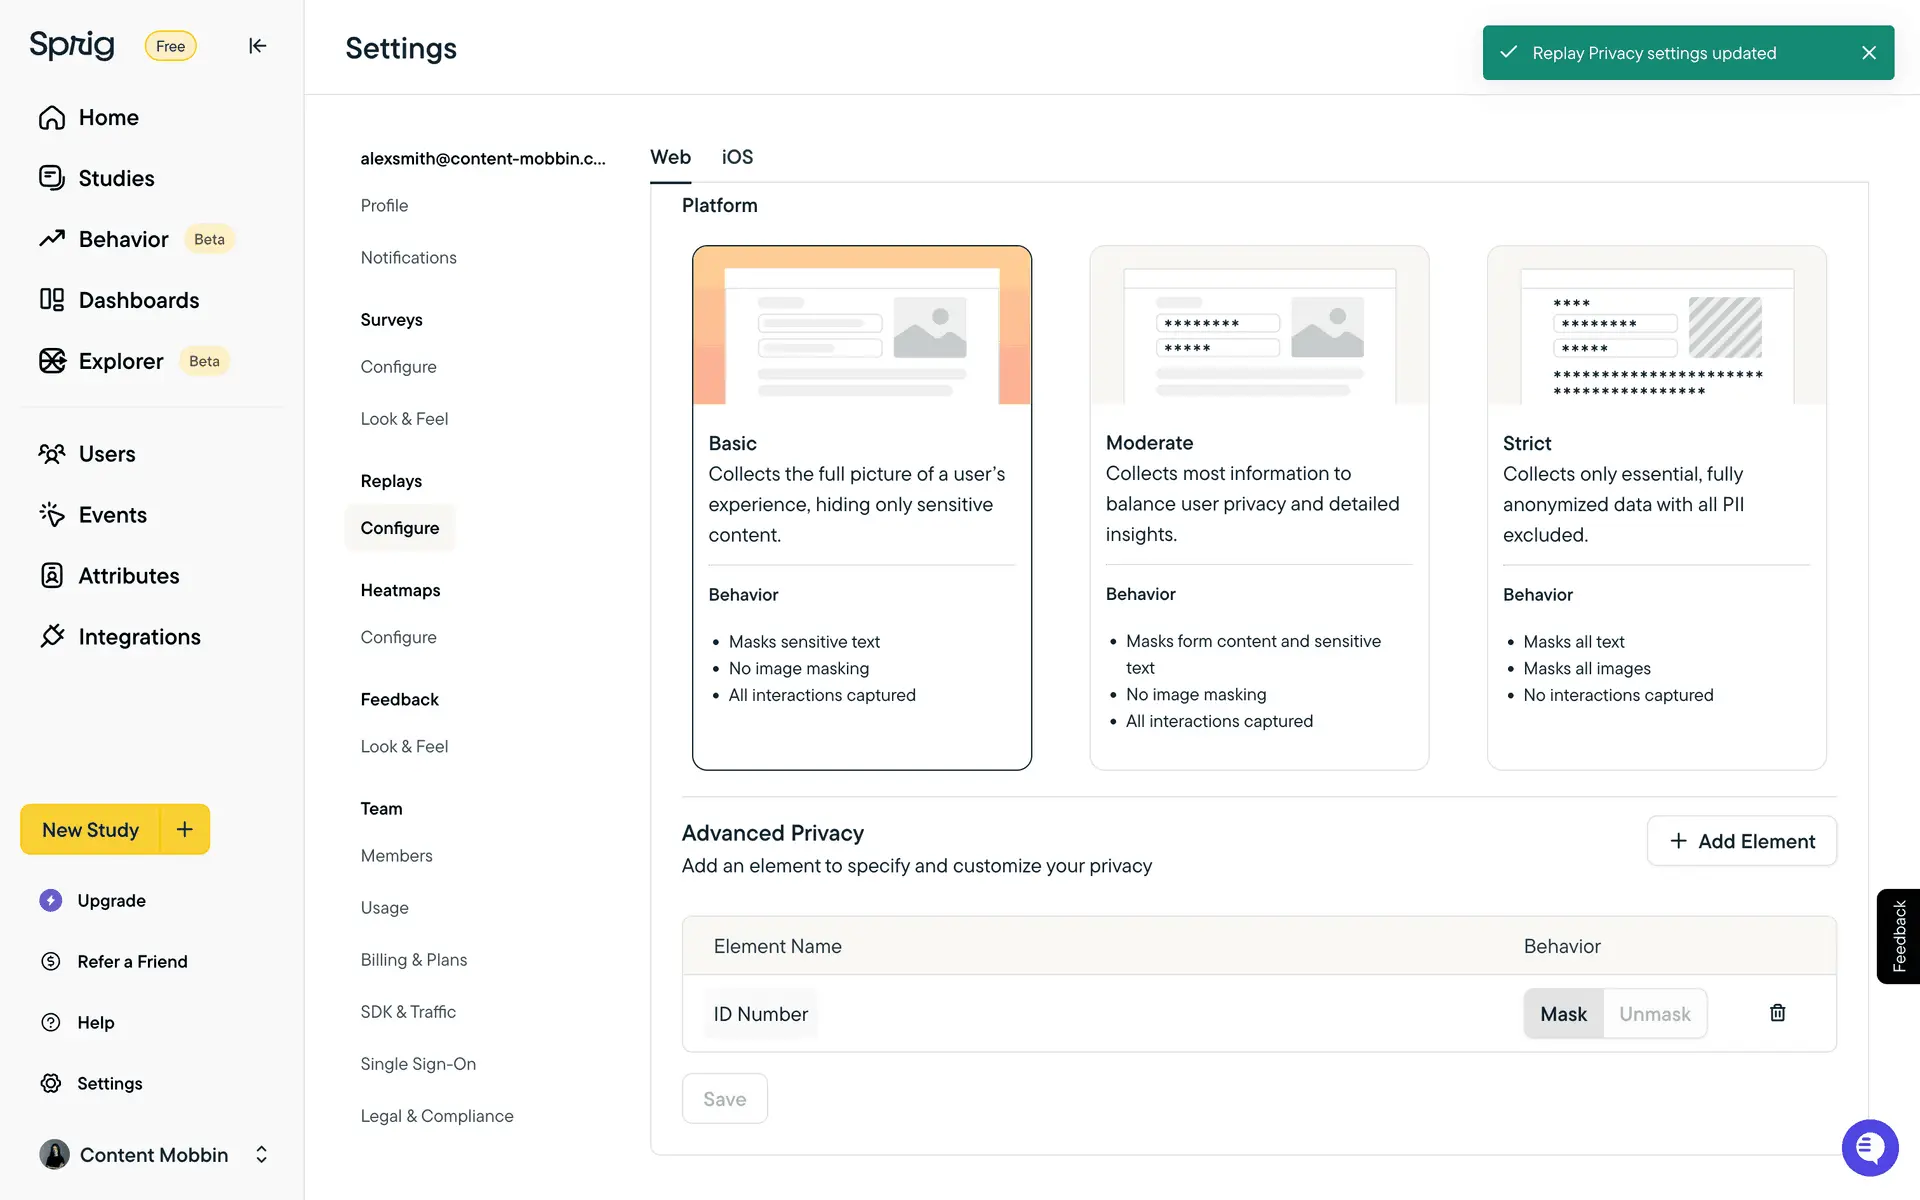Click the Studies icon in the sidebar
Image resolution: width=1920 pixels, height=1200 pixels.
pyautogui.click(x=52, y=178)
